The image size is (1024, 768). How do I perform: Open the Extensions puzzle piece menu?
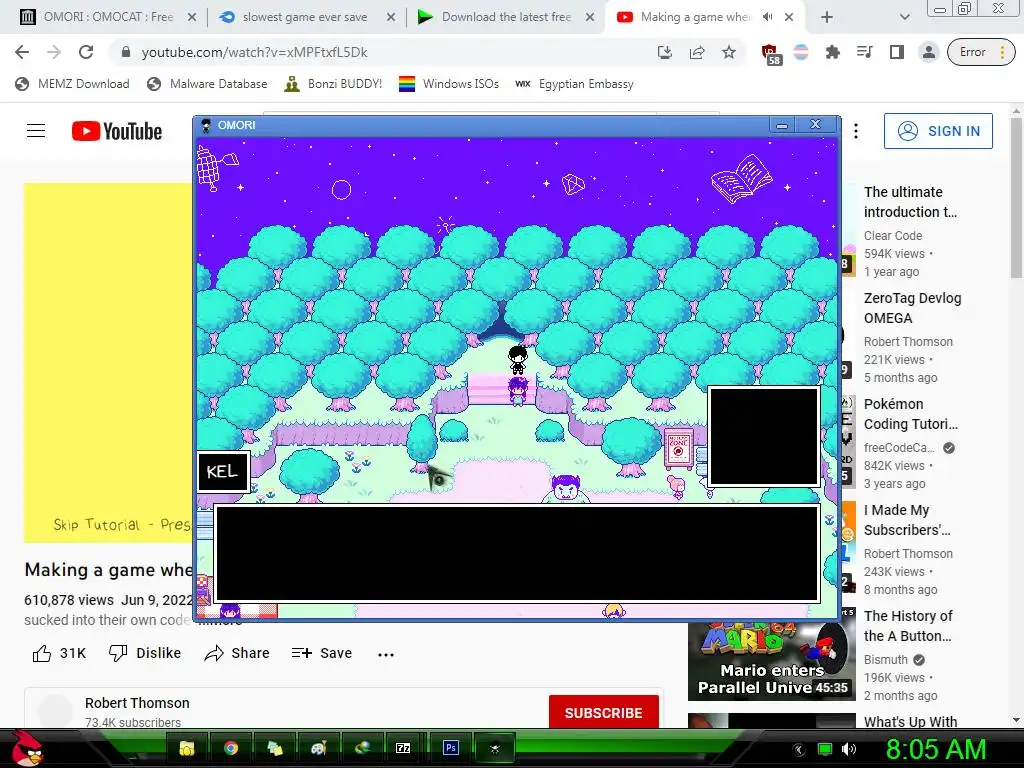pyautogui.click(x=833, y=52)
